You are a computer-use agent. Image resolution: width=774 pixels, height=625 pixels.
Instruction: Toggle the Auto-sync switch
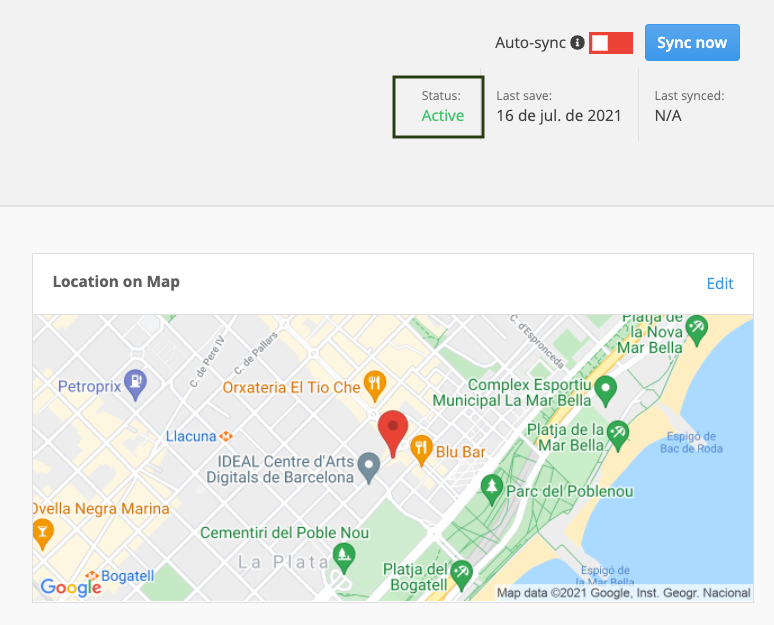click(611, 43)
